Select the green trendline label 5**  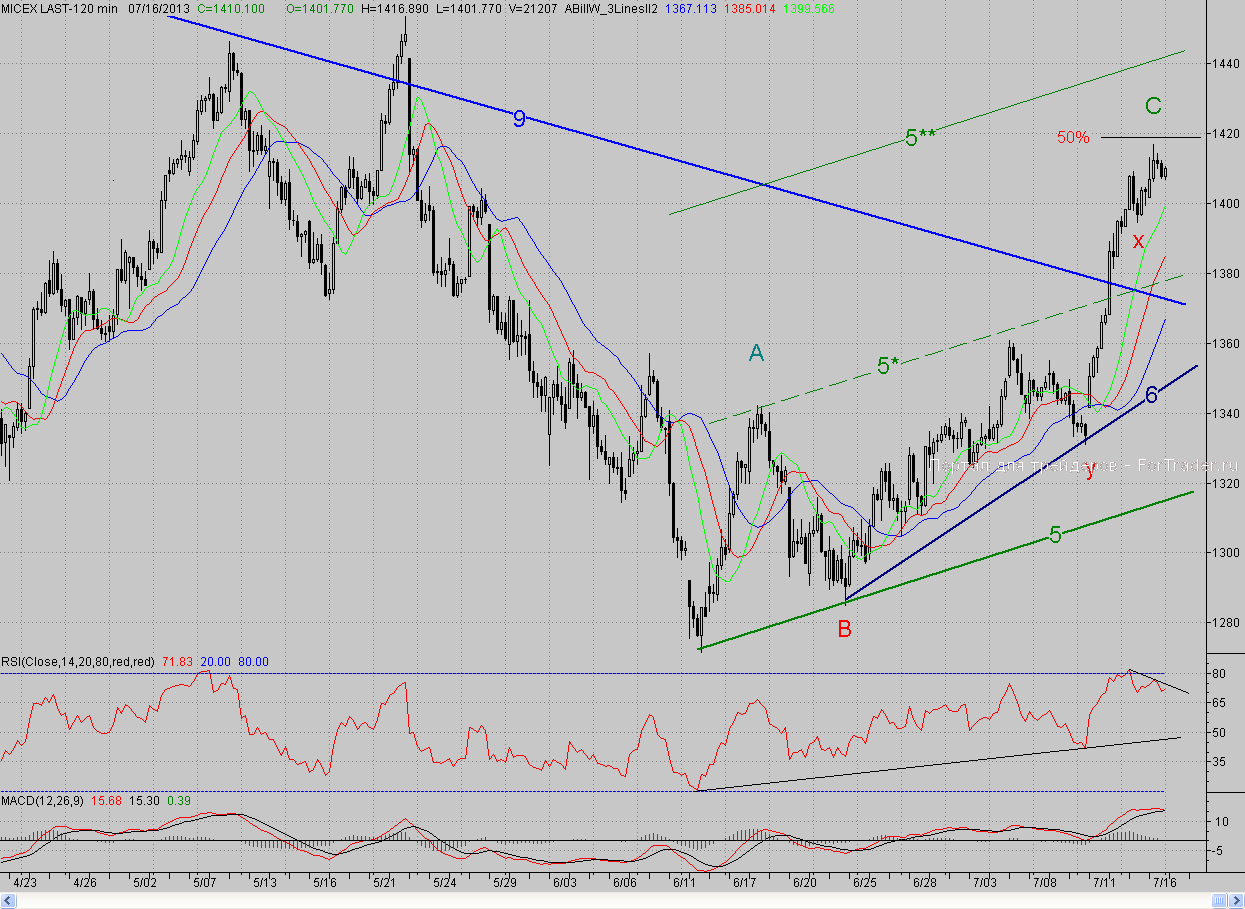point(920,139)
